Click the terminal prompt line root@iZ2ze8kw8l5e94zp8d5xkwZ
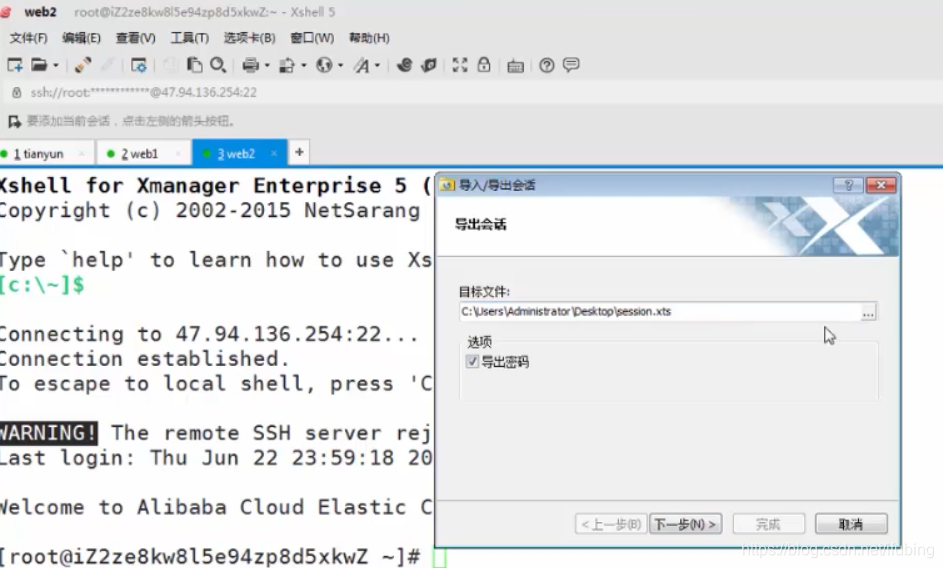This screenshot has height=568, width=943. [x=210, y=557]
